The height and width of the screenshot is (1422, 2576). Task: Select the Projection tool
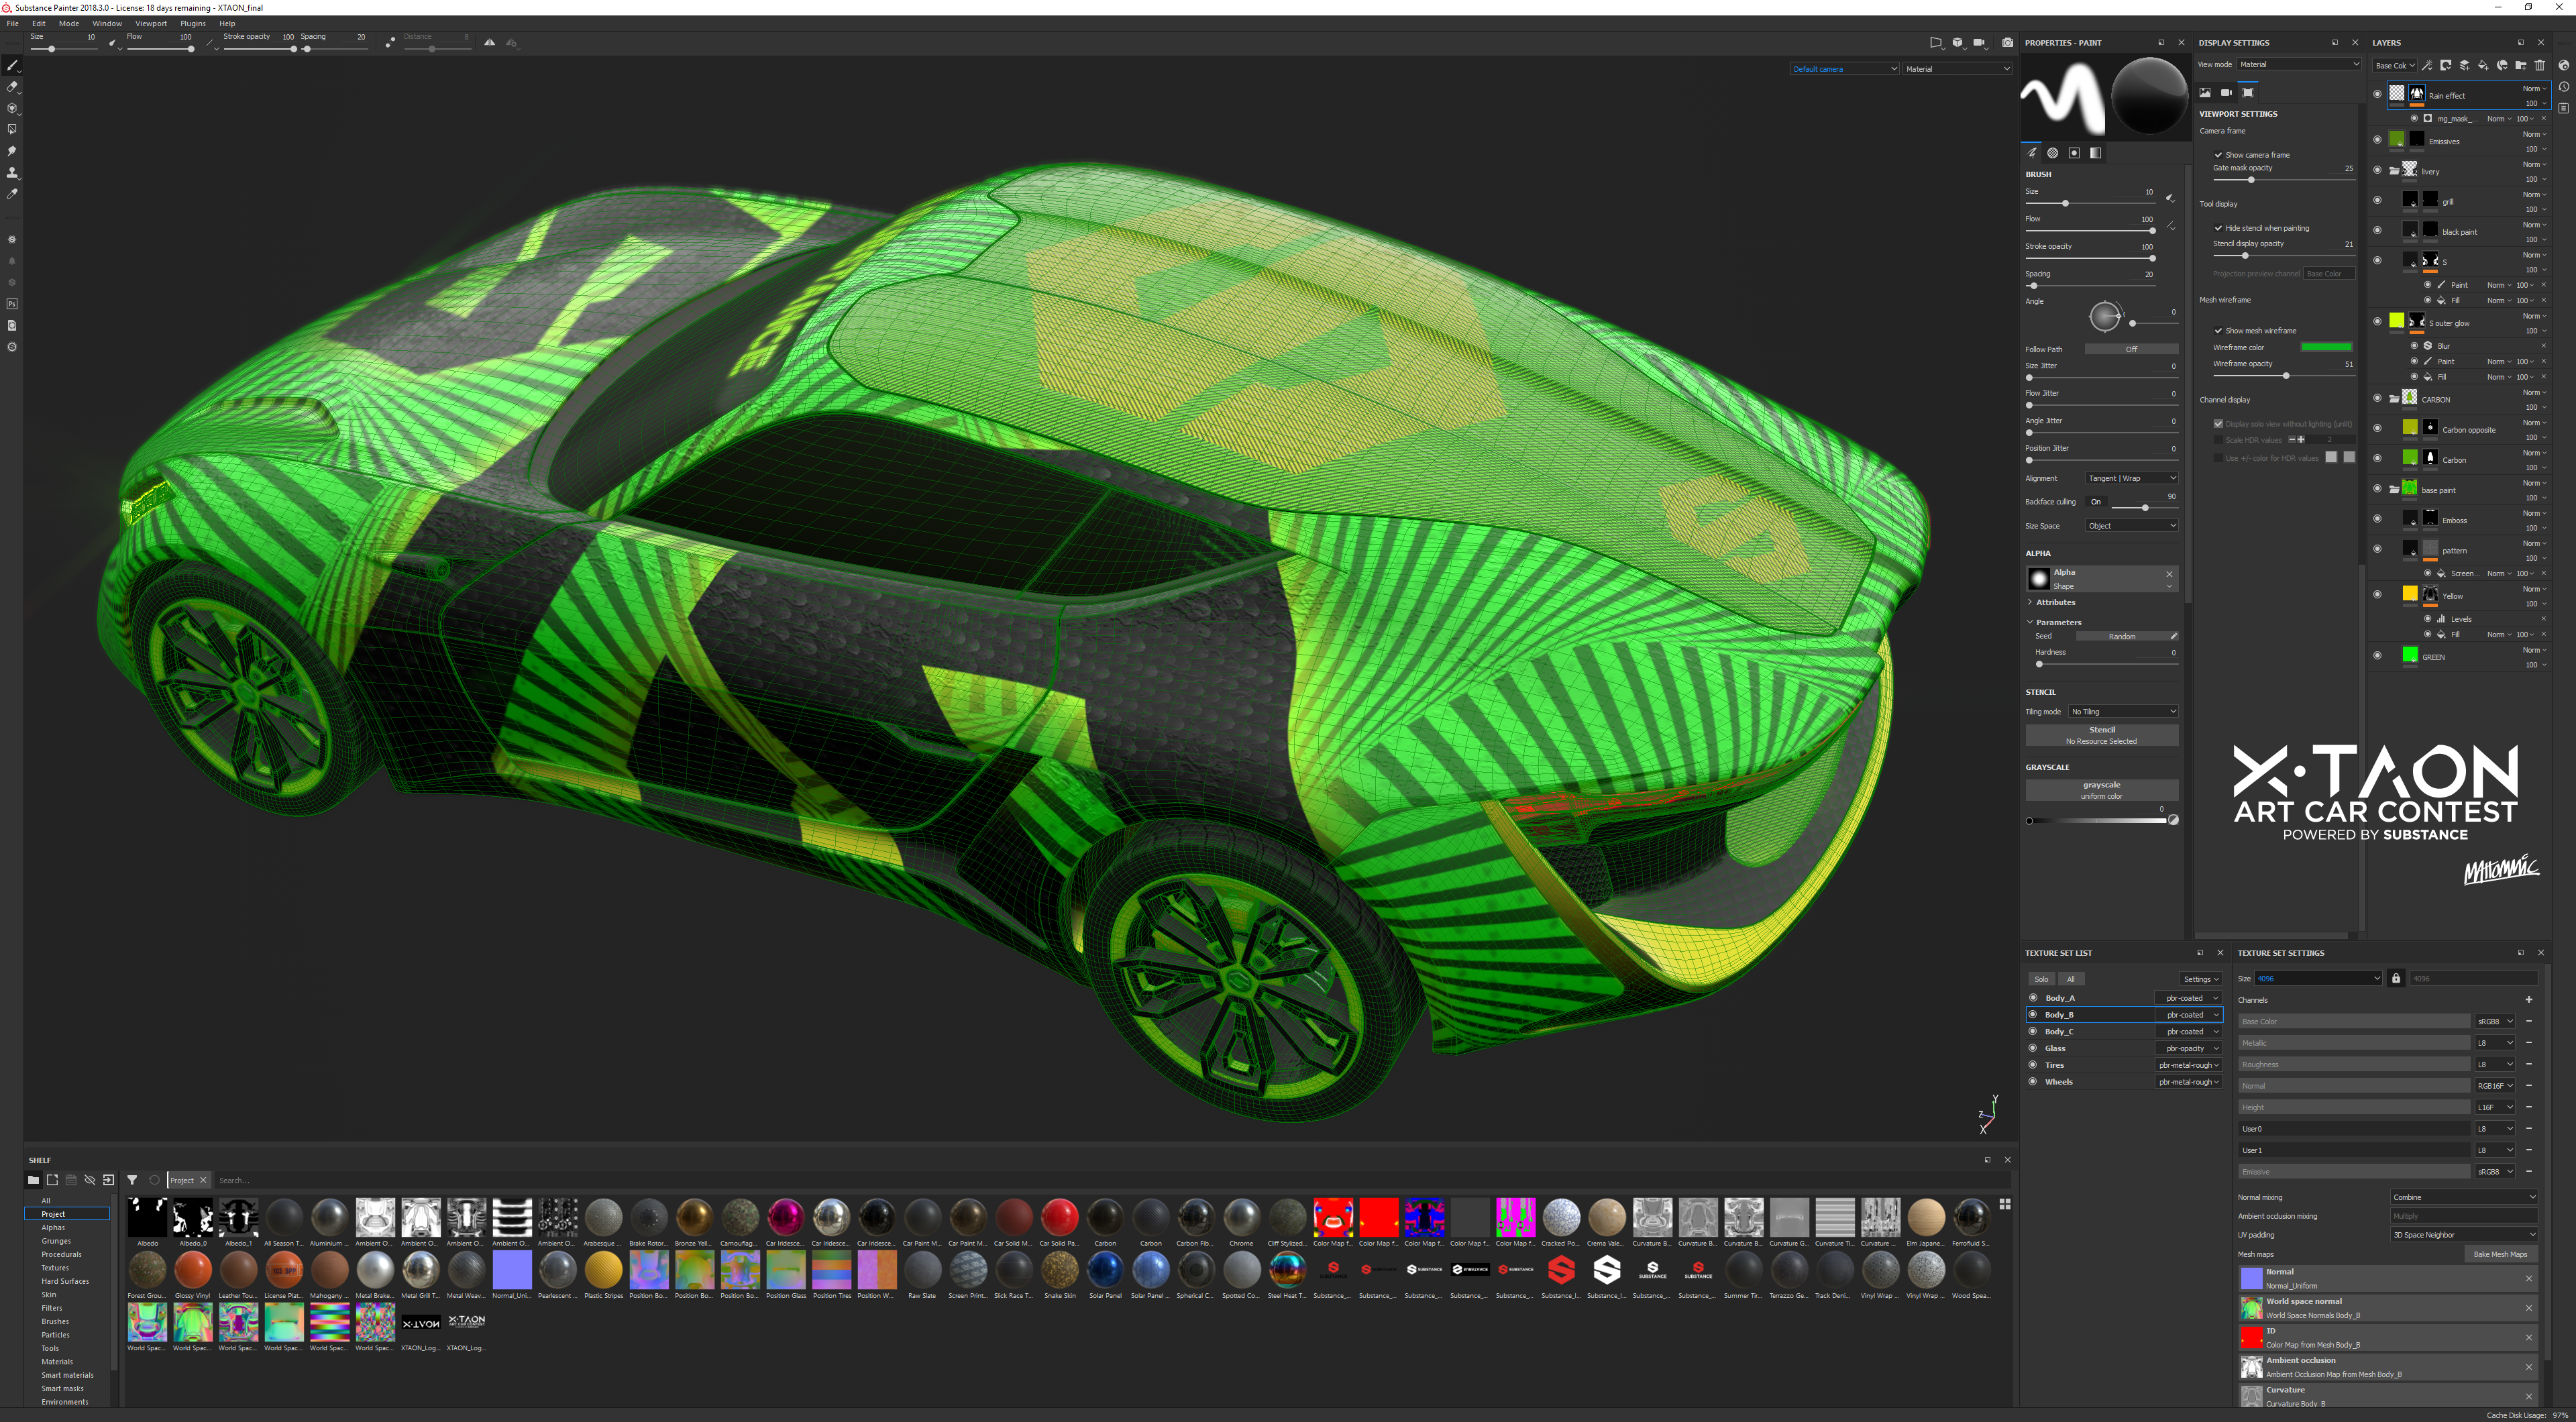12,108
